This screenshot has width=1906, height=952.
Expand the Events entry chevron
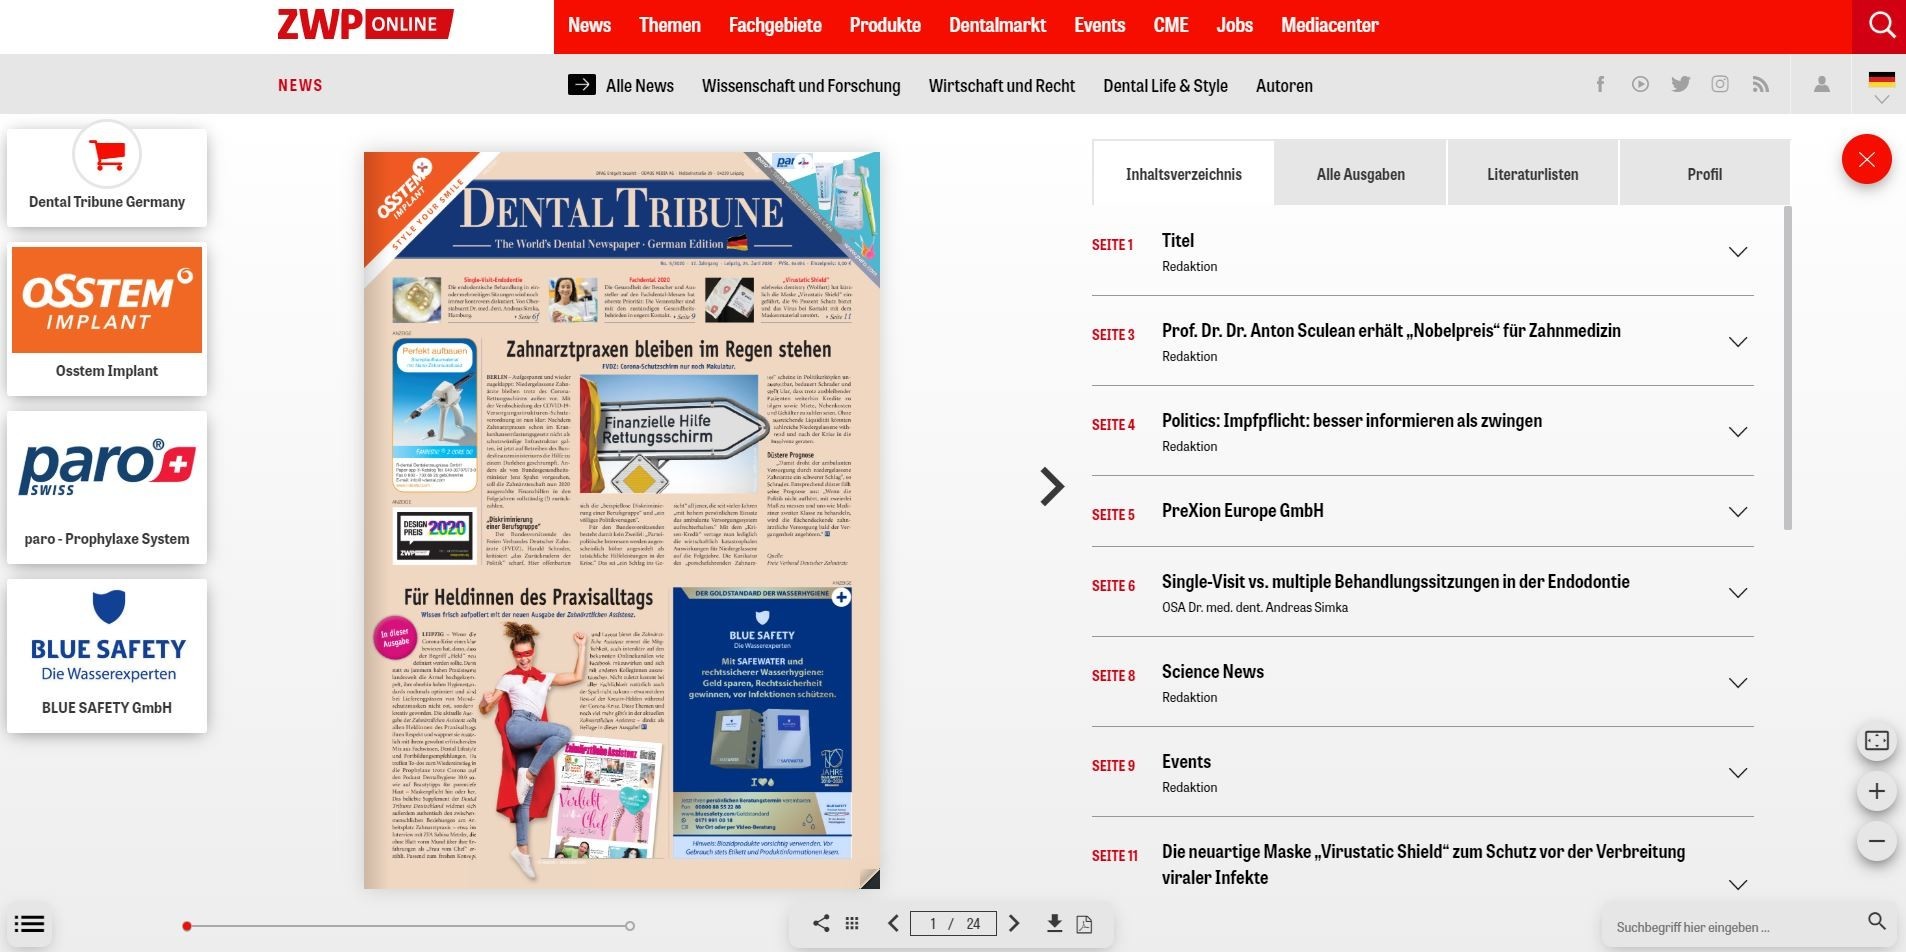pos(1738,773)
